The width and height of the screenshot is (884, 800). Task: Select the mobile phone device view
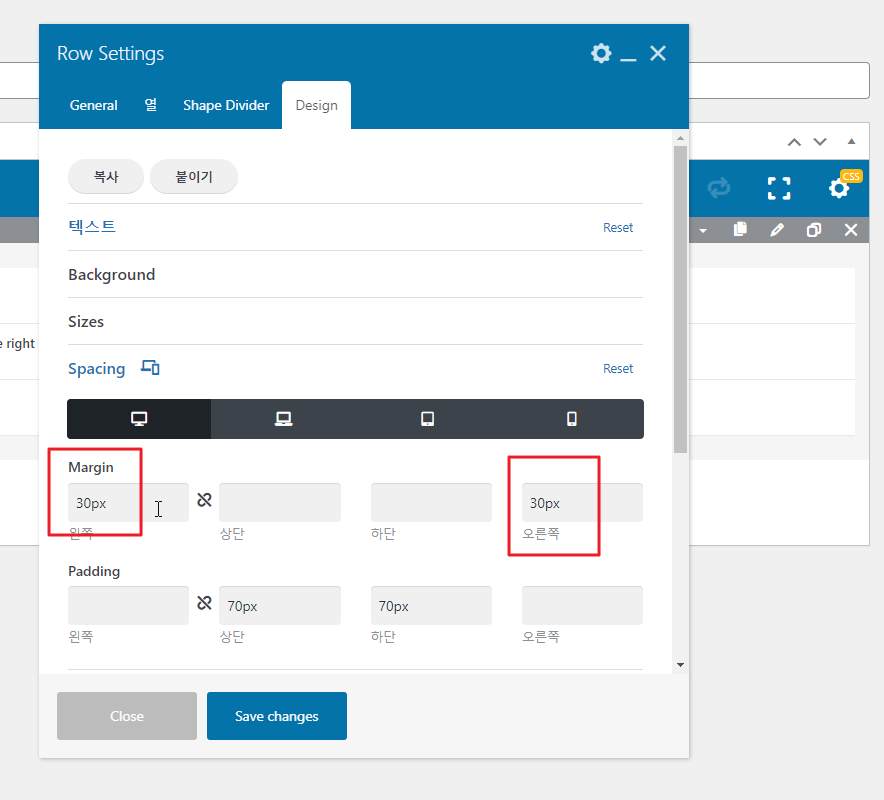click(572, 419)
